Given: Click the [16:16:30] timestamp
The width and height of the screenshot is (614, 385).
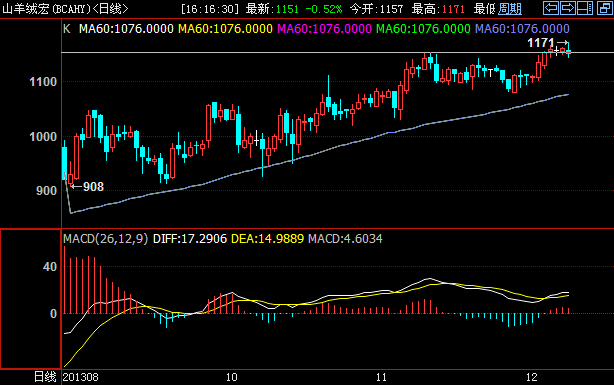Looking at the screenshot, I should click(210, 9).
